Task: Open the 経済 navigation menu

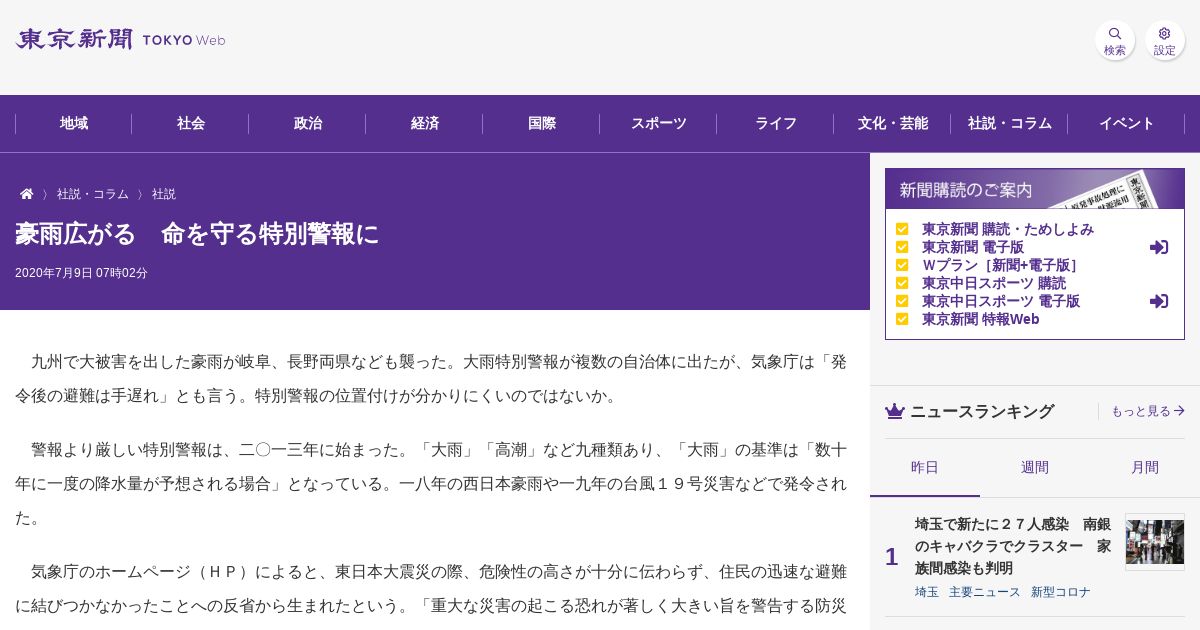Action: click(425, 123)
